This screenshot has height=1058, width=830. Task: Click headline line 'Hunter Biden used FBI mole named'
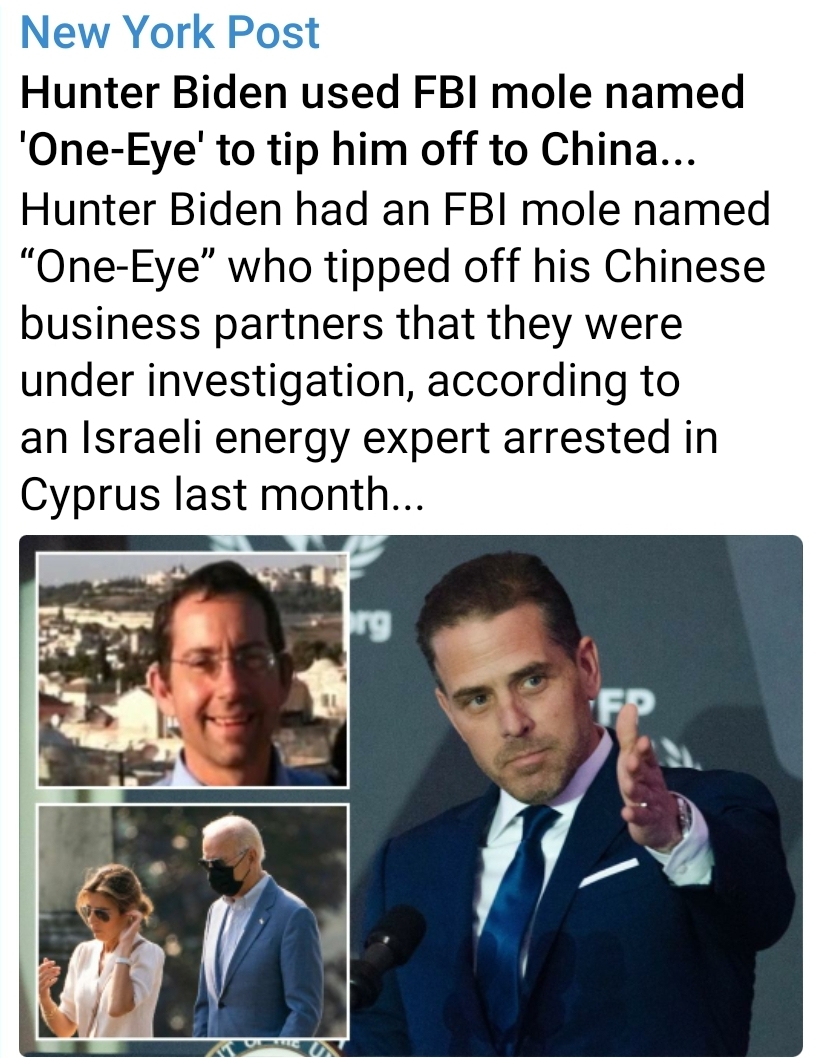pyautogui.click(x=382, y=92)
